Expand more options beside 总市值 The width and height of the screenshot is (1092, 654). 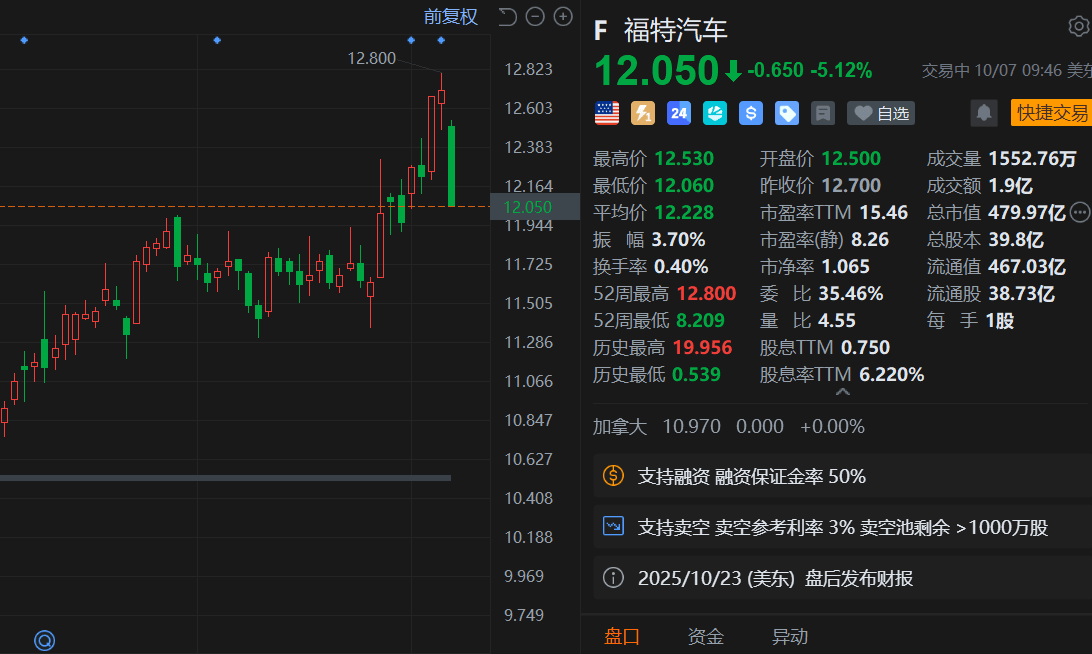1080,212
